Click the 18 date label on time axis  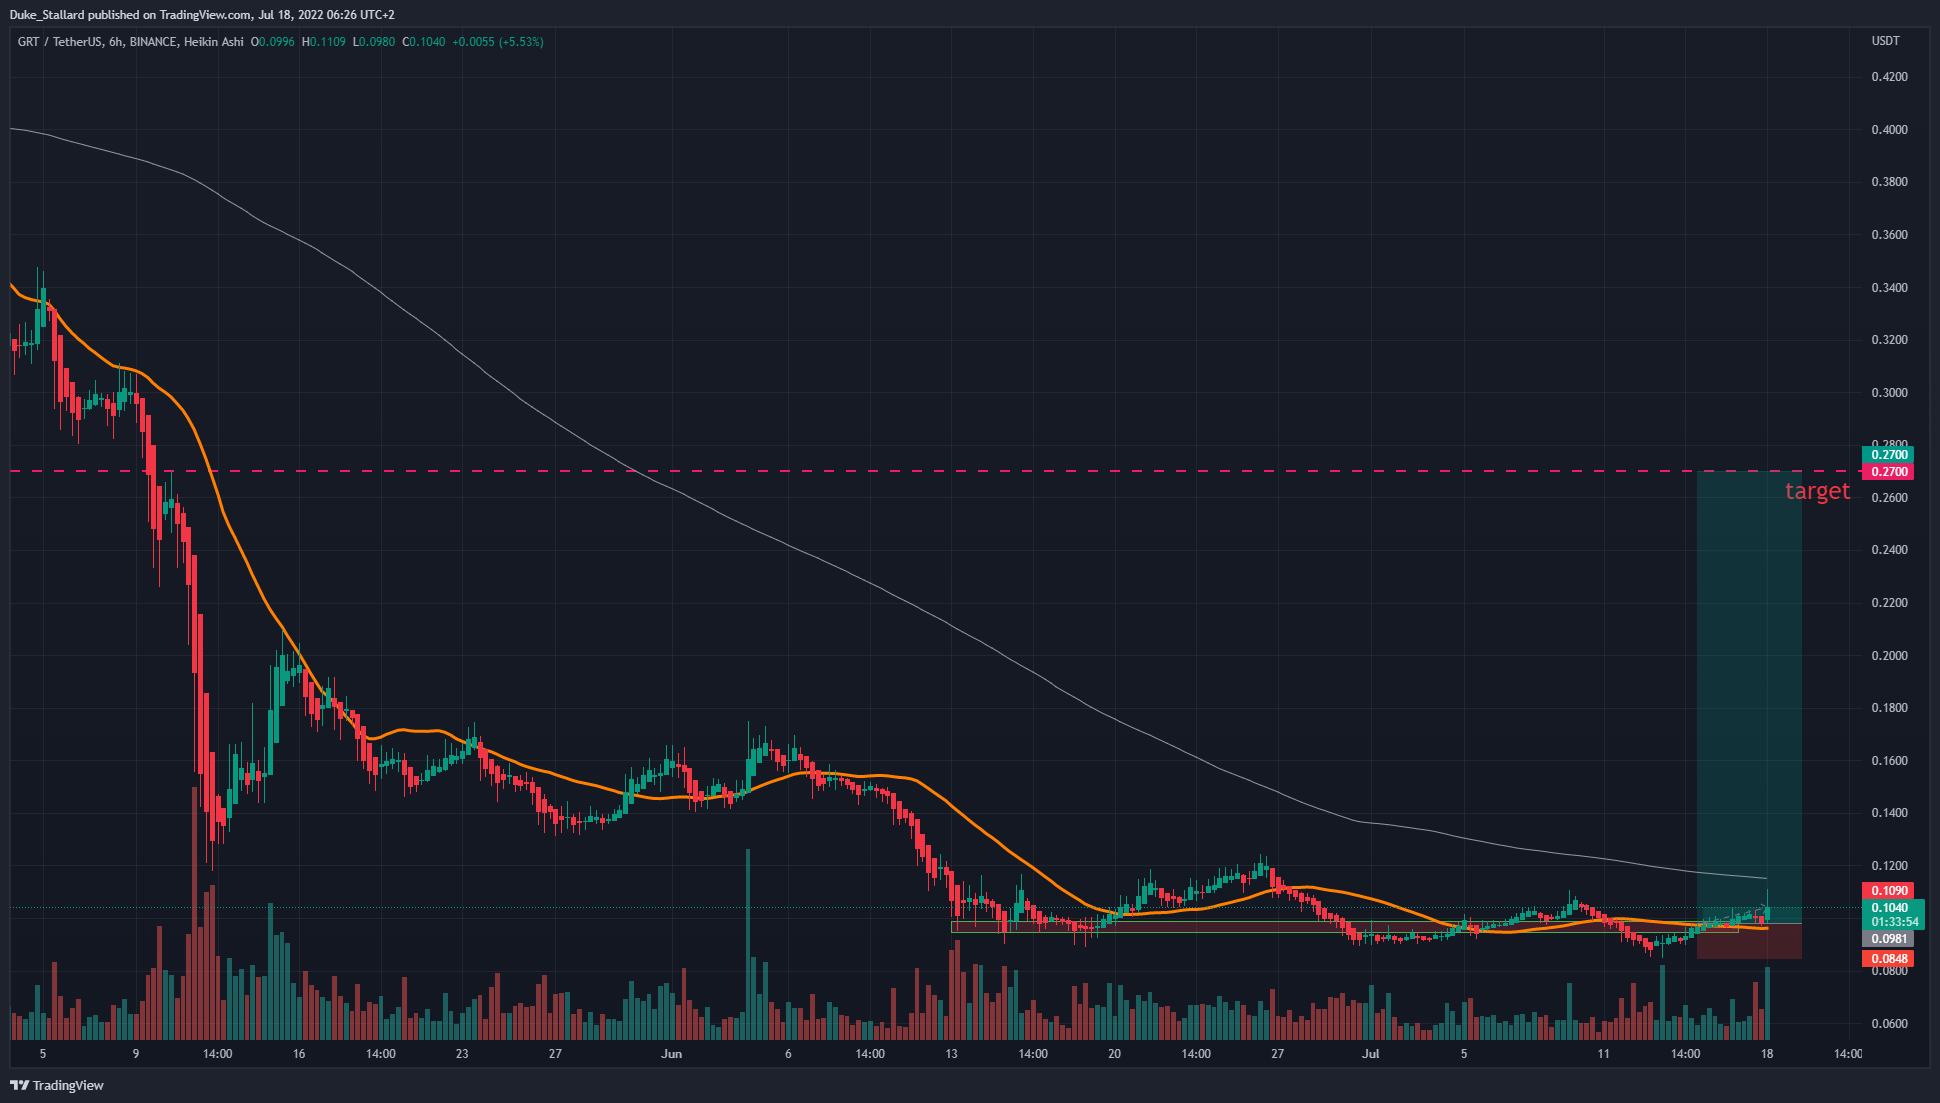[x=1767, y=1054]
